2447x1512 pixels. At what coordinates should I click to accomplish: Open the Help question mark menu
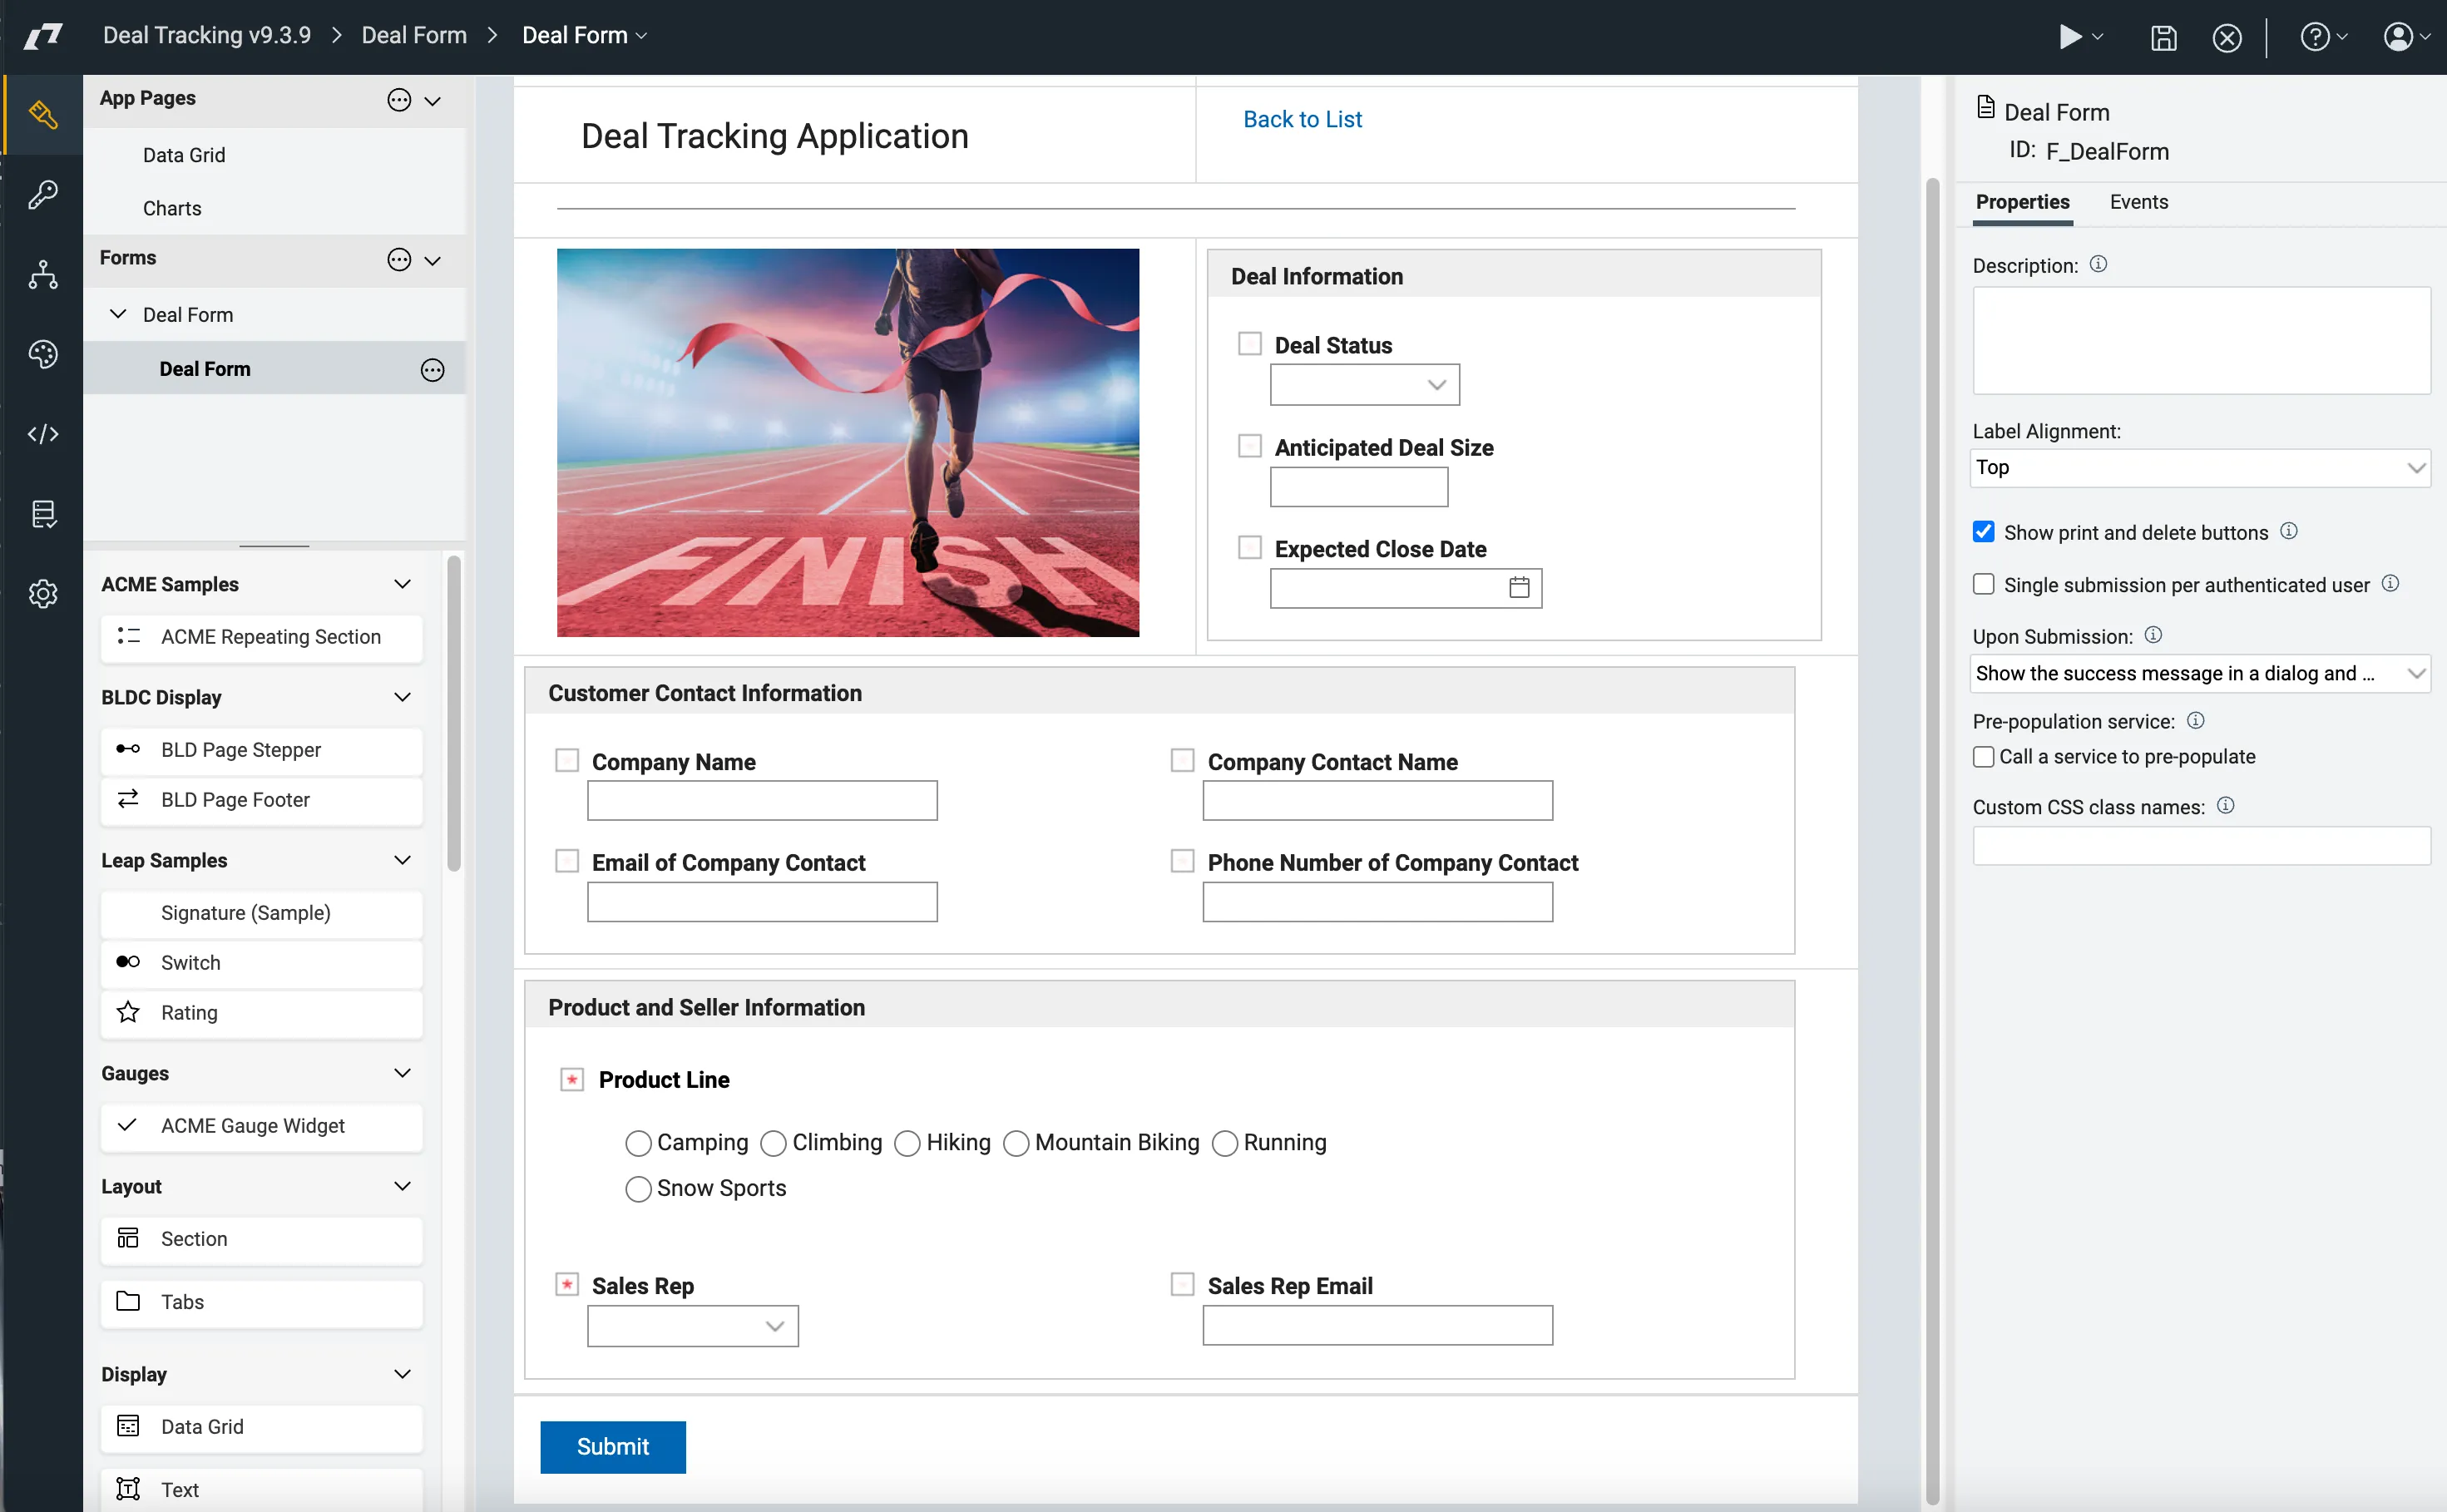pos(2314,37)
